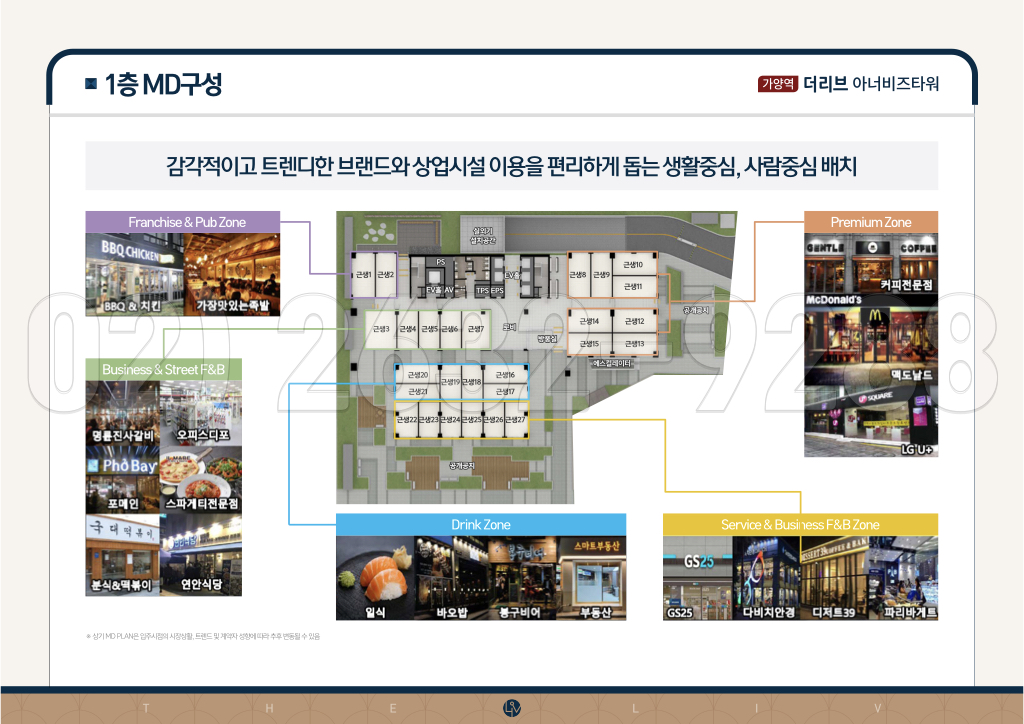Image resolution: width=1024 pixels, height=724 pixels.
Task: Open the 오피스디포 store photo
Action: (200, 413)
